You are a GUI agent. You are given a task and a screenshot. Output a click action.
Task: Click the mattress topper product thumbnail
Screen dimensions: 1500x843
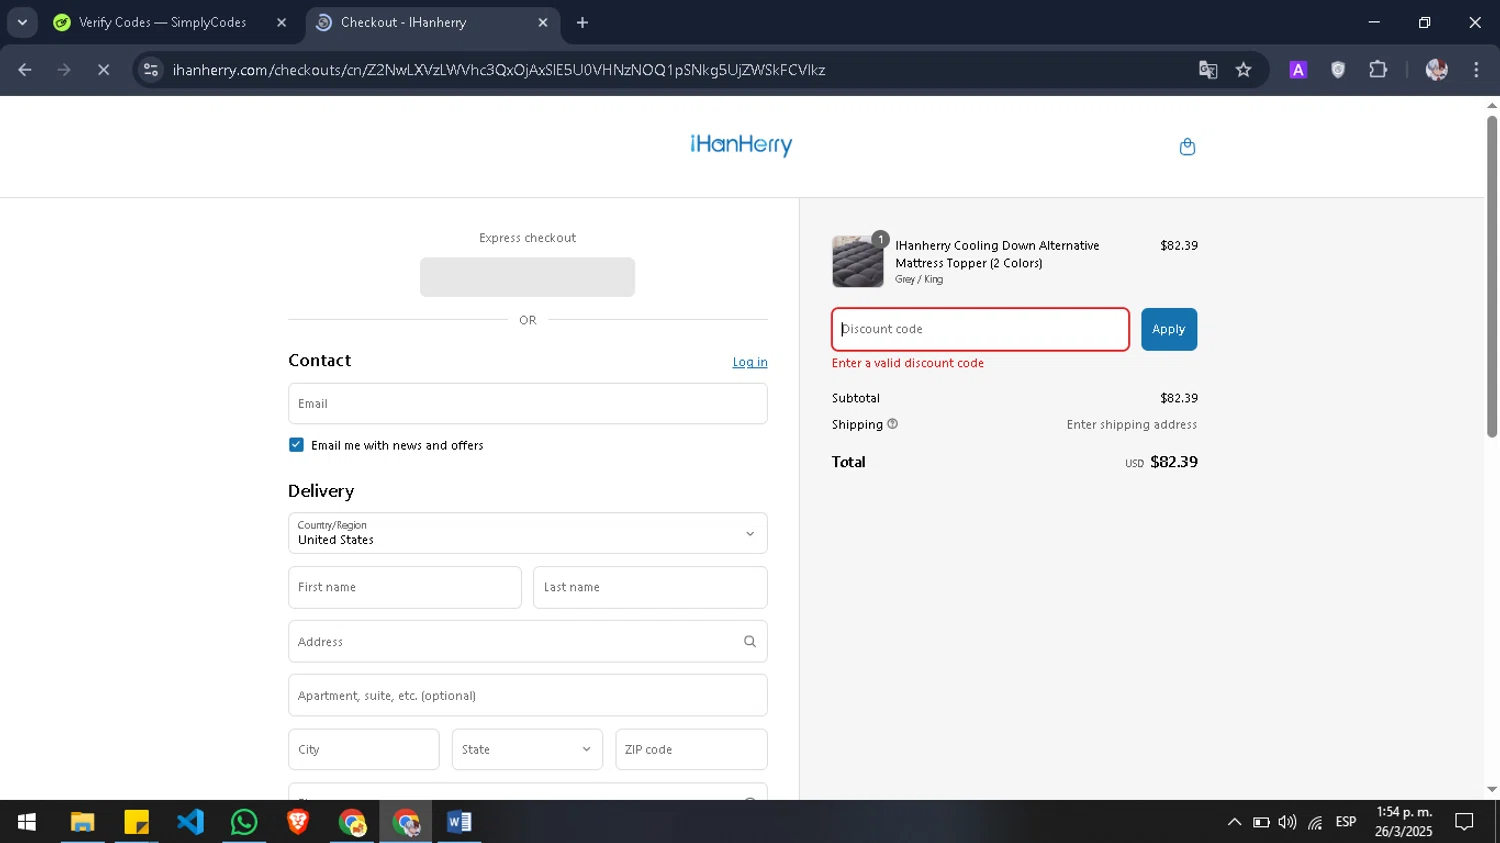[x=858, y=262]
